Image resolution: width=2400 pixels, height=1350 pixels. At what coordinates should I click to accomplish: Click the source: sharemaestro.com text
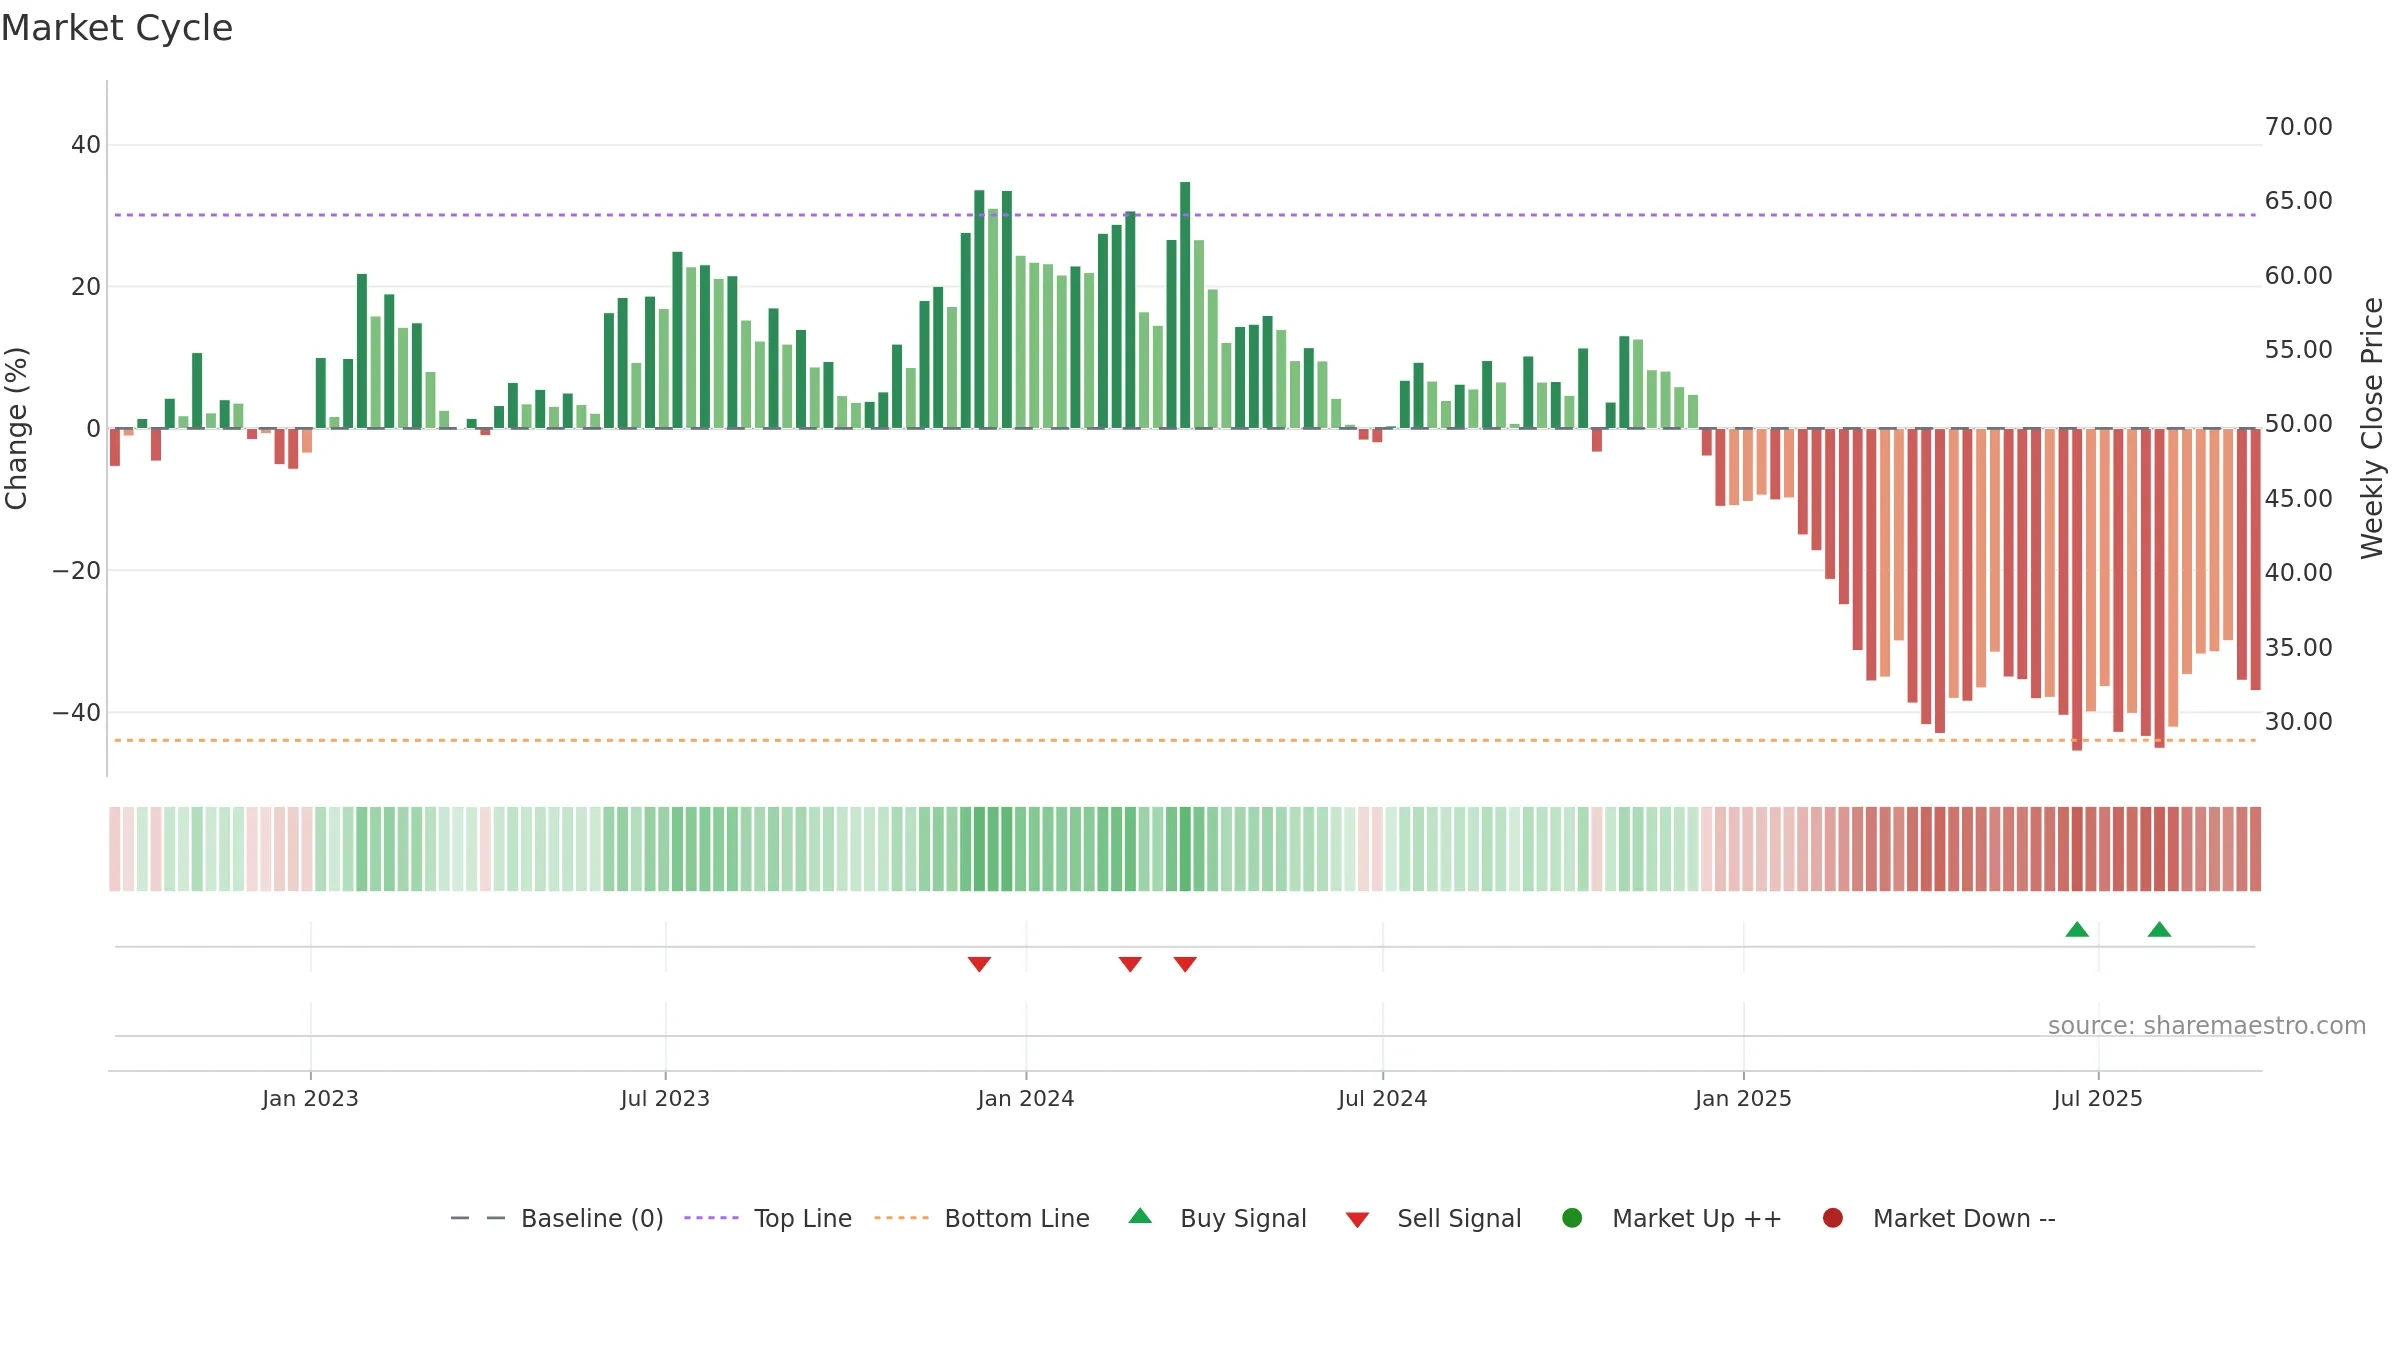pyautogui.click(x=2207, y=1026)
